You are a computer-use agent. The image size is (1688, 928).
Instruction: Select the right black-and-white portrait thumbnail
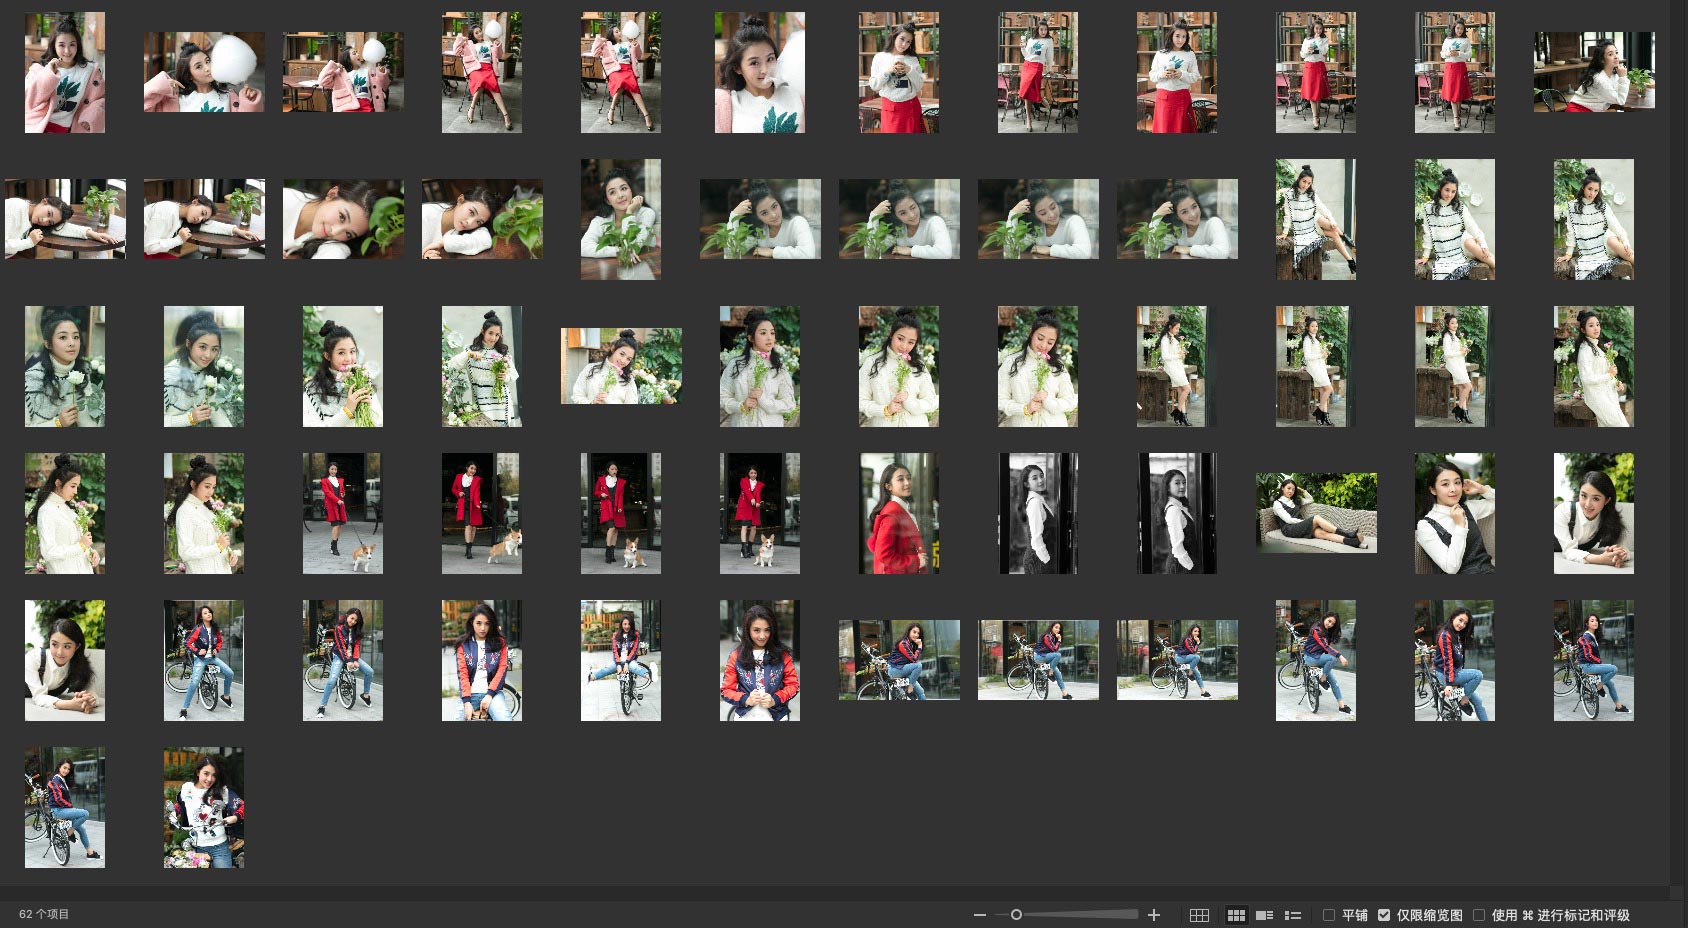[1177, 513]
